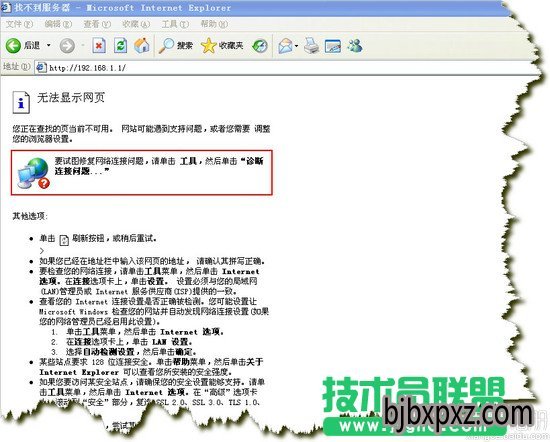Open the 收藏(A) menu
This screenshot has height=442, width=550.
136,24
